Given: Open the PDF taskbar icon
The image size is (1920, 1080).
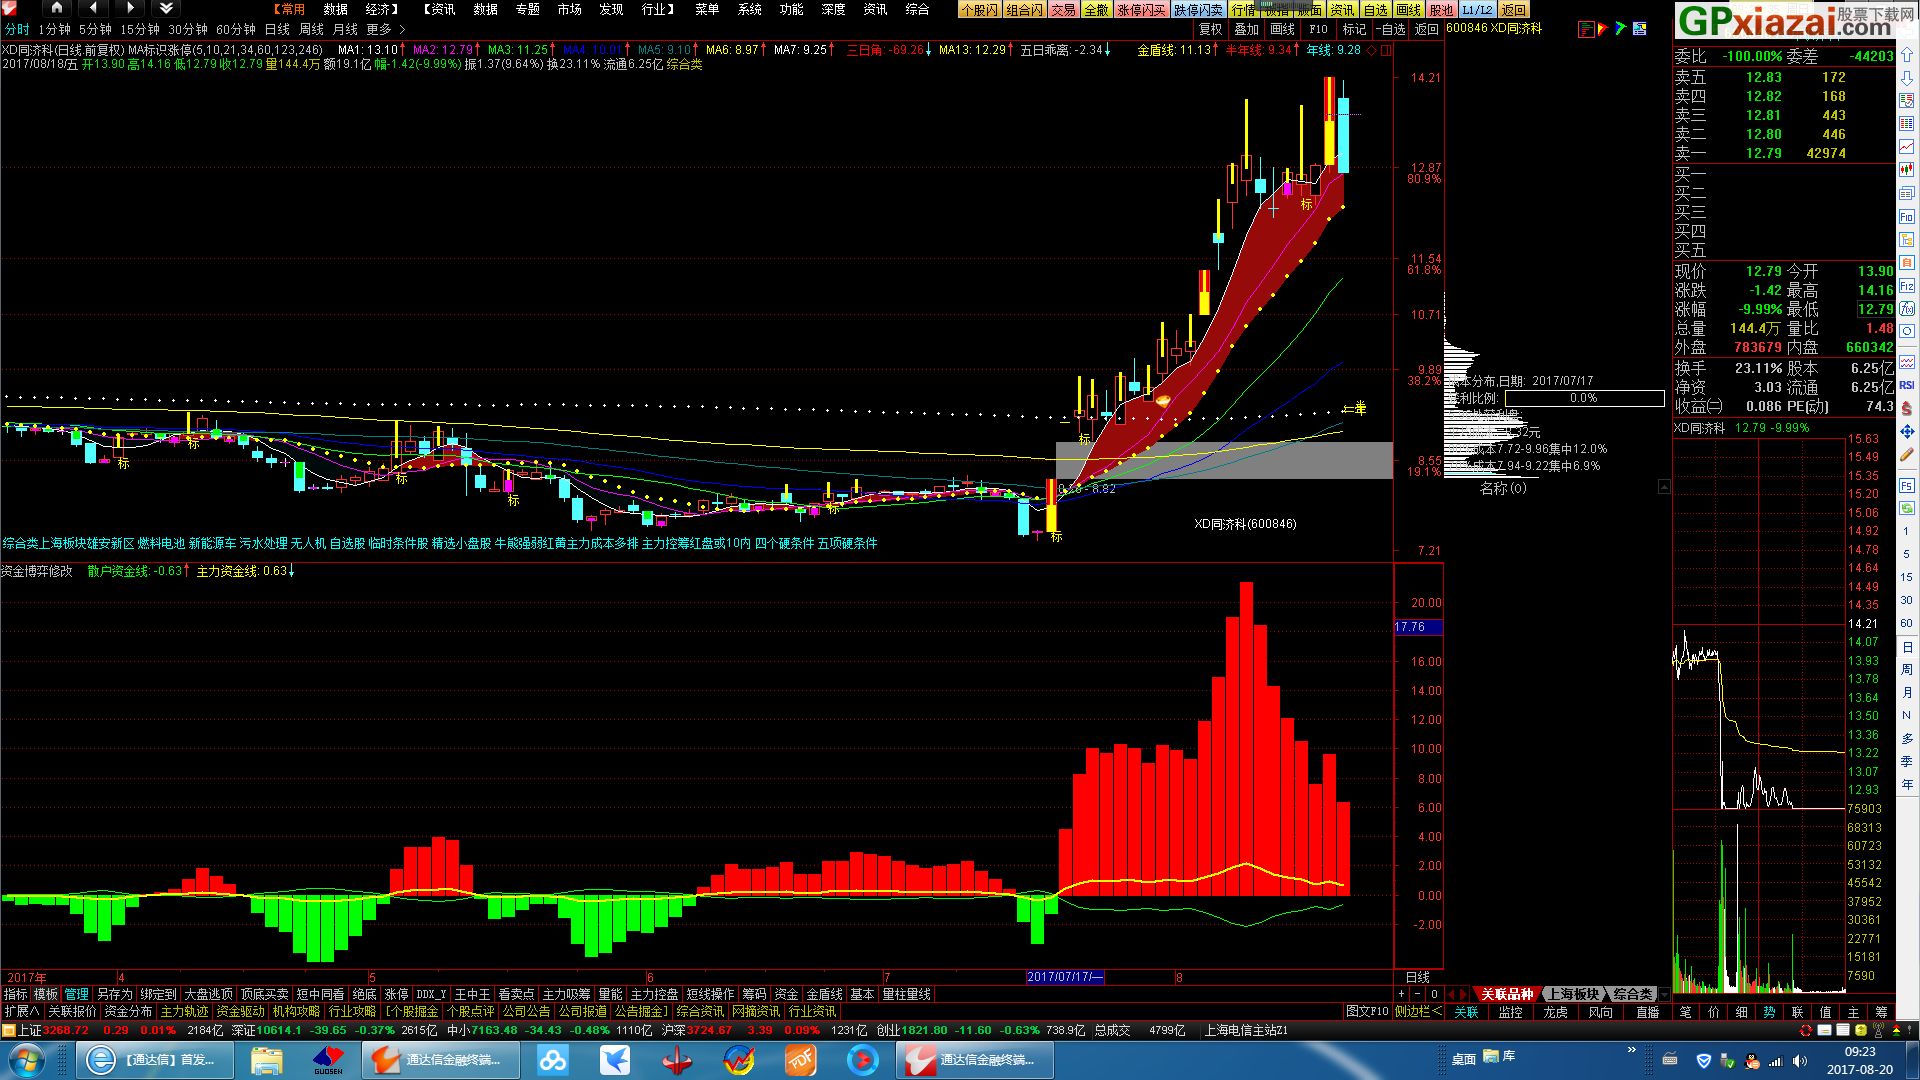Looking at the screenshot, I should pos(800,1060).
